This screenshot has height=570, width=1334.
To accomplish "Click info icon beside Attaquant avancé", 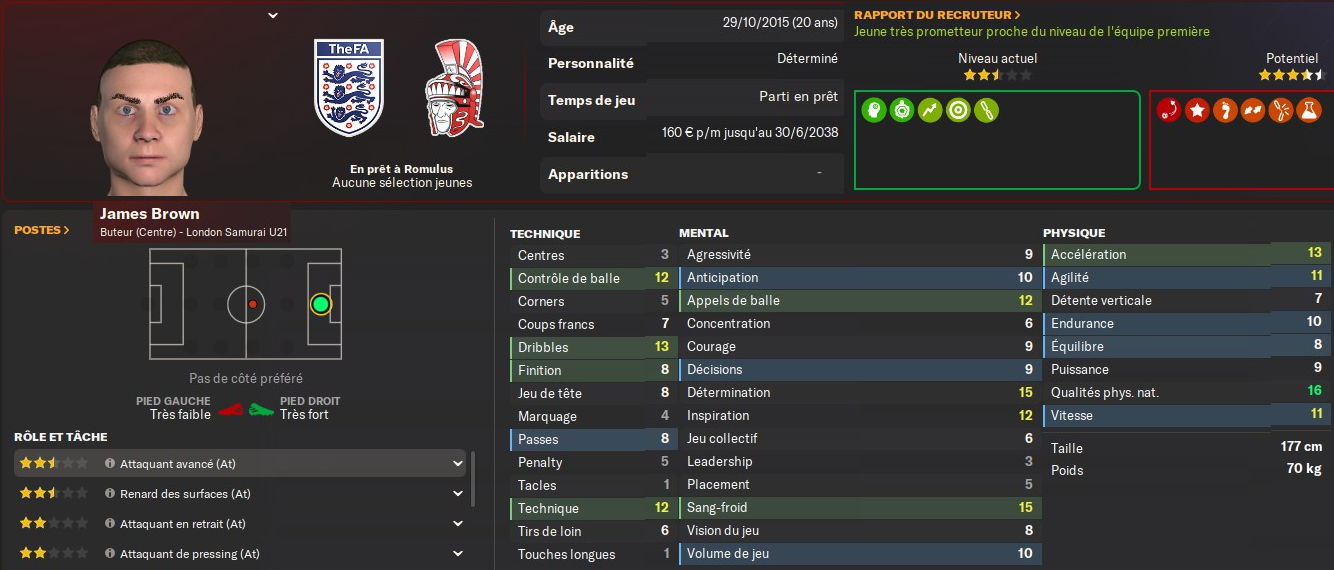I will [x=110, y=464].
